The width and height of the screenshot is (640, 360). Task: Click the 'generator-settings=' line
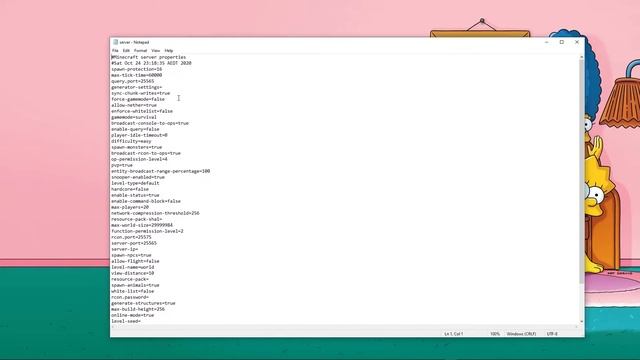pos(136,87)
